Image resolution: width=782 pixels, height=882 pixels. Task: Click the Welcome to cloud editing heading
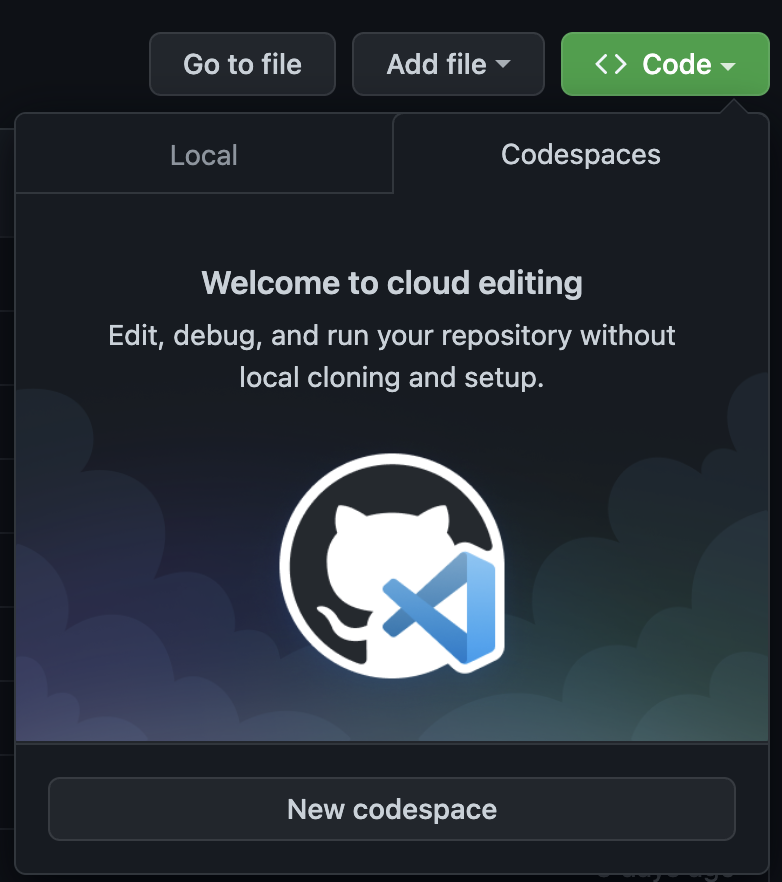click(x=391, y=283)
